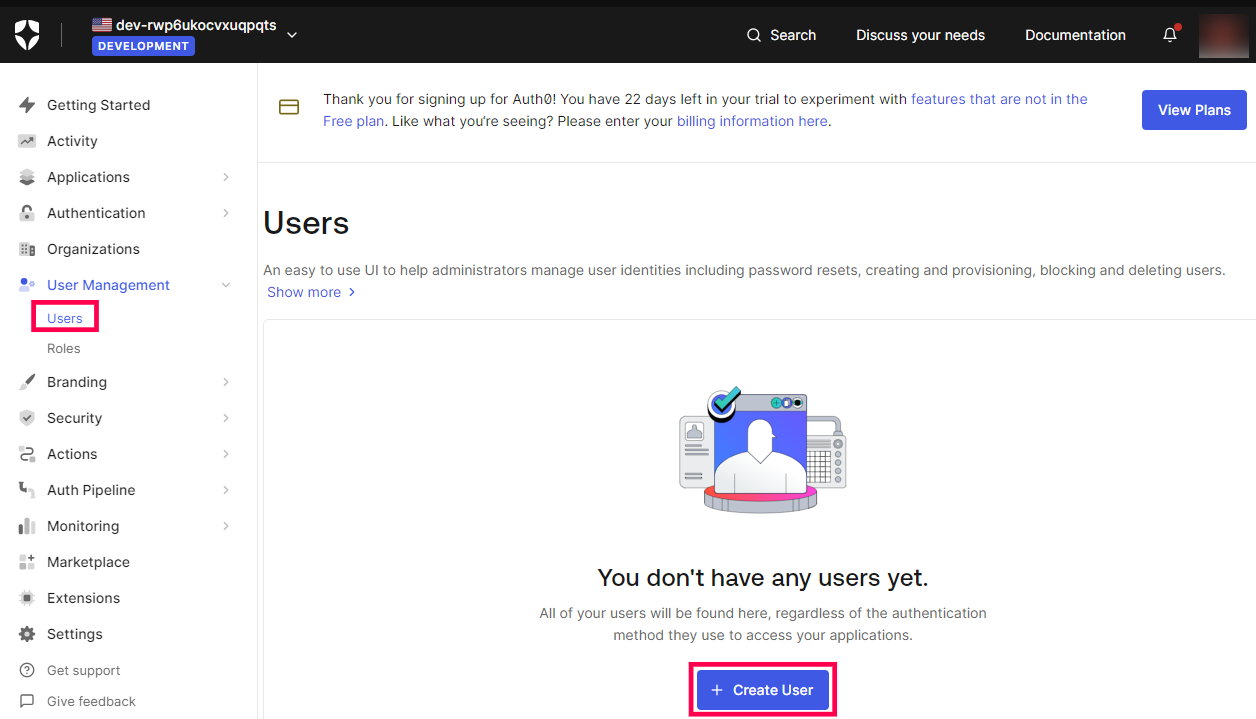Expand the Authentication submenu chevron
The image size is (1256, 719).
226,213
